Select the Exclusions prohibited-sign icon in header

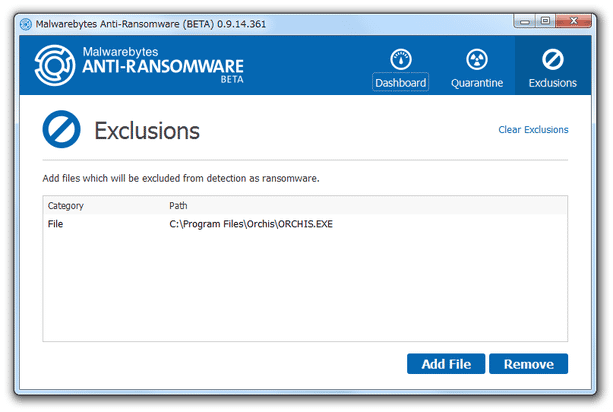coord(552,59)
